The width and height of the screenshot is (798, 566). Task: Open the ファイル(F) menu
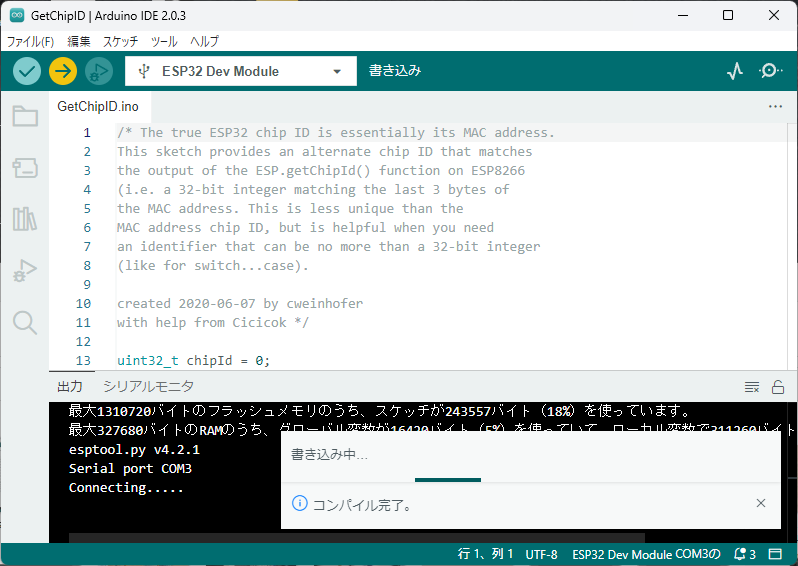(x=30, y=42)
